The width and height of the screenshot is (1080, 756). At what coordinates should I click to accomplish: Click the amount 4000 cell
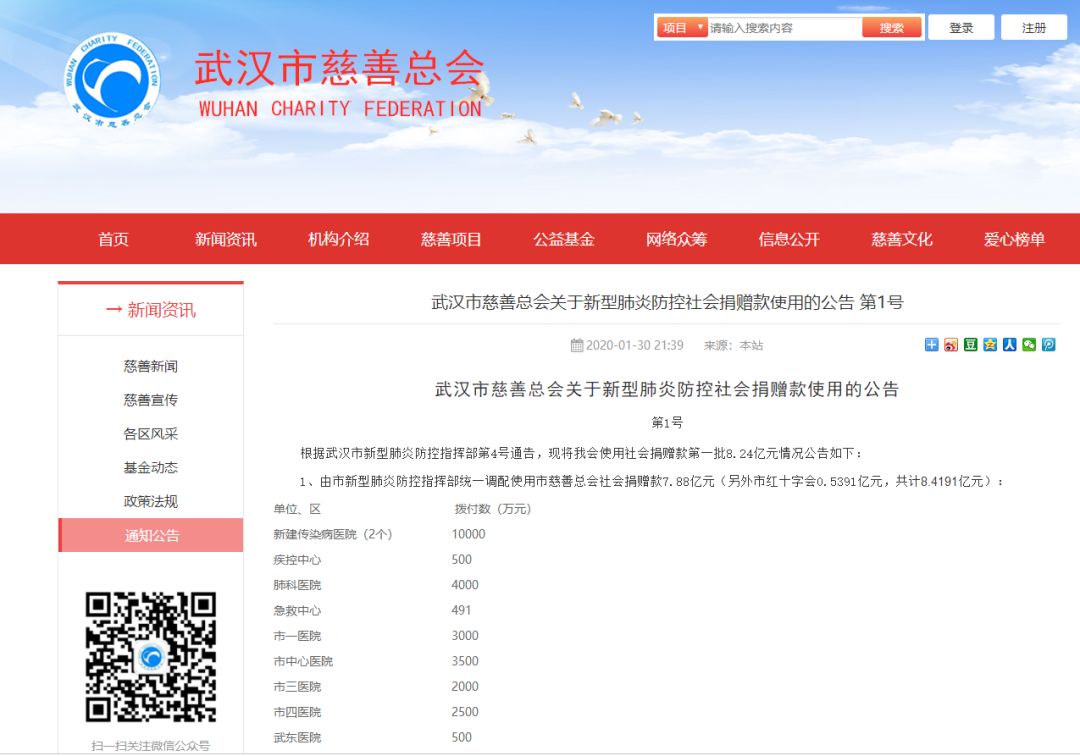click(465, 585)
